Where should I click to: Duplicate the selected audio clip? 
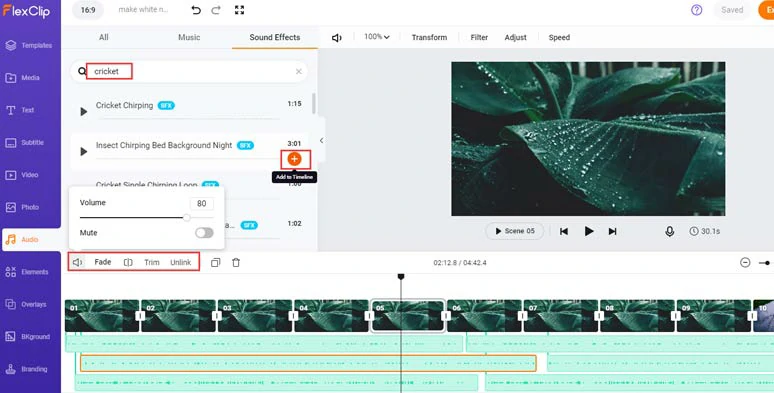click(215, 263)
